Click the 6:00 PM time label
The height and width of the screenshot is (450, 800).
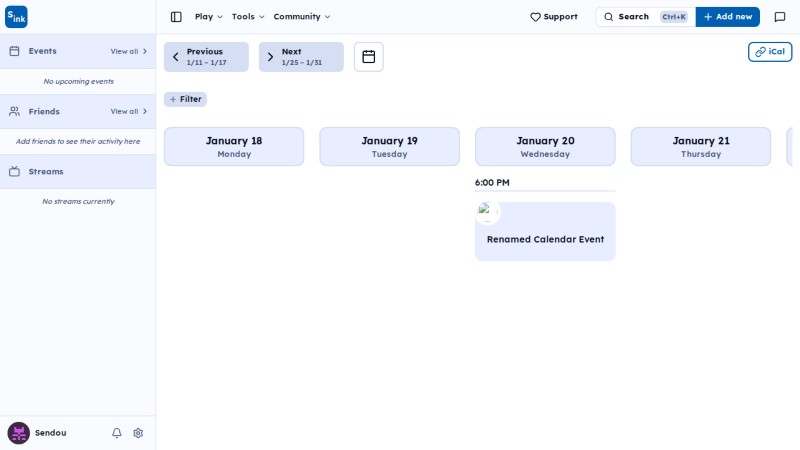pyautogui.click(x=492, y=182)
